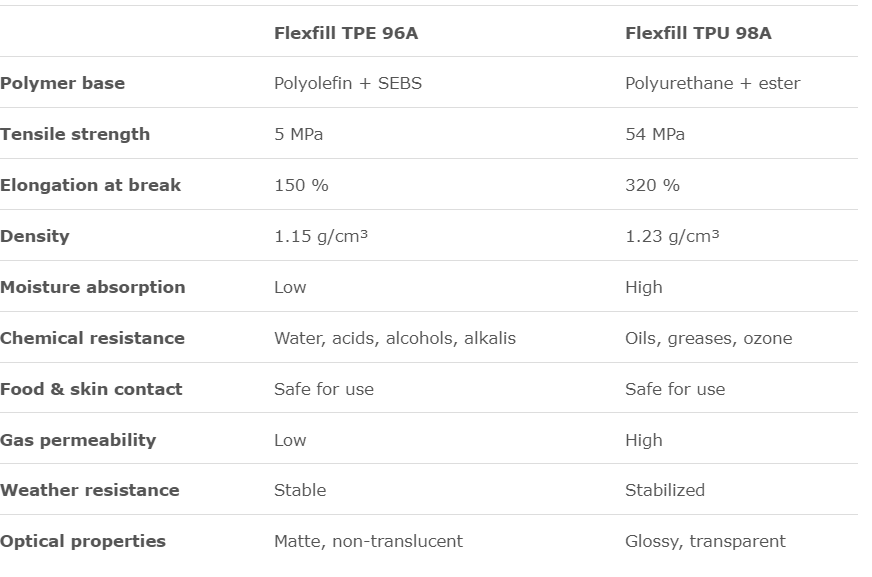The image size is (872, 577).
Task: Click the Flexfill TPU 98A column header
Action: [x=698, y=33]
